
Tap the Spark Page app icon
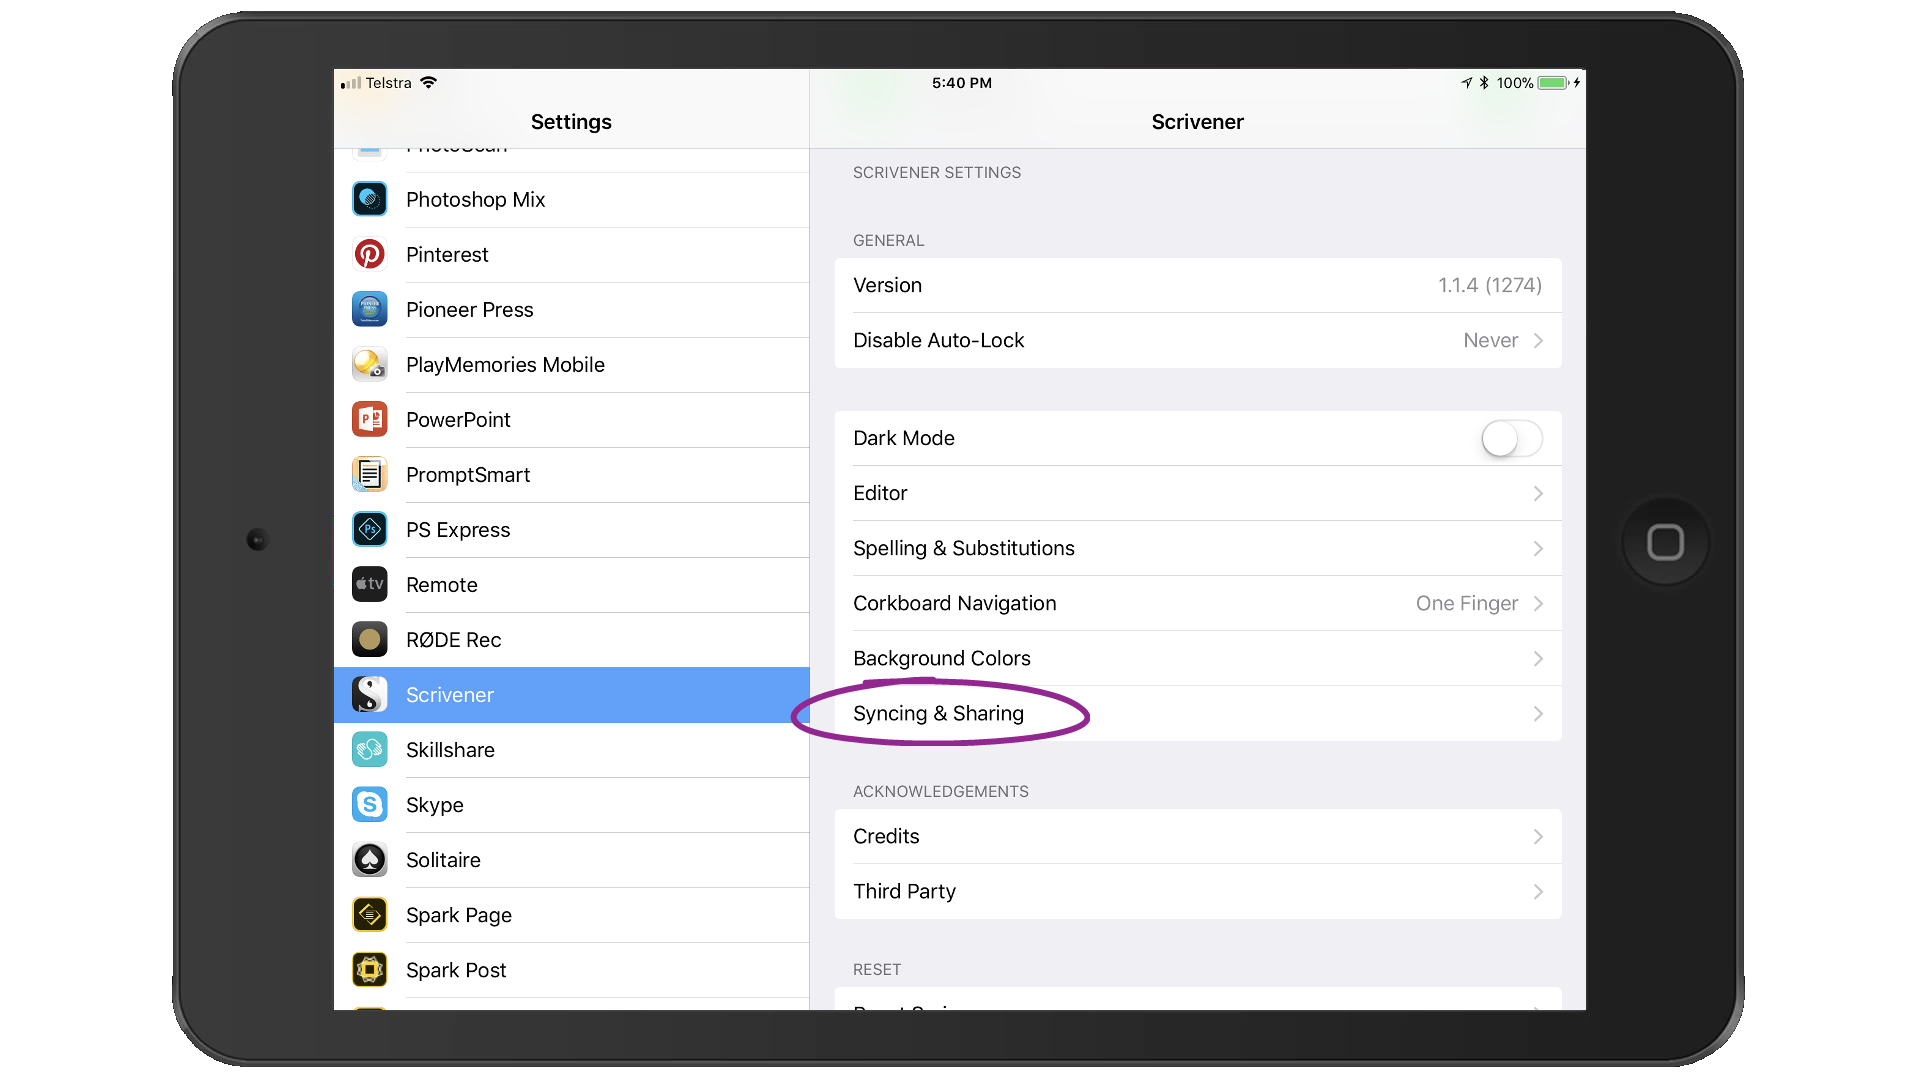pos(370,914)
